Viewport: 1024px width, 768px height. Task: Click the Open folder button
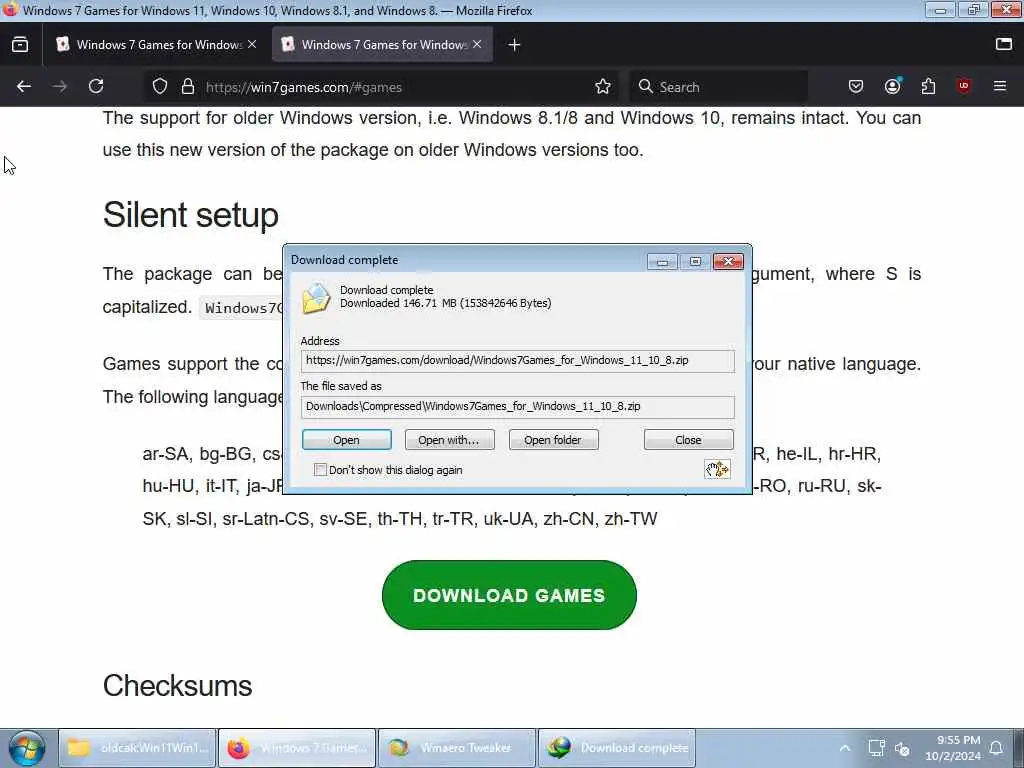[553, 440]
